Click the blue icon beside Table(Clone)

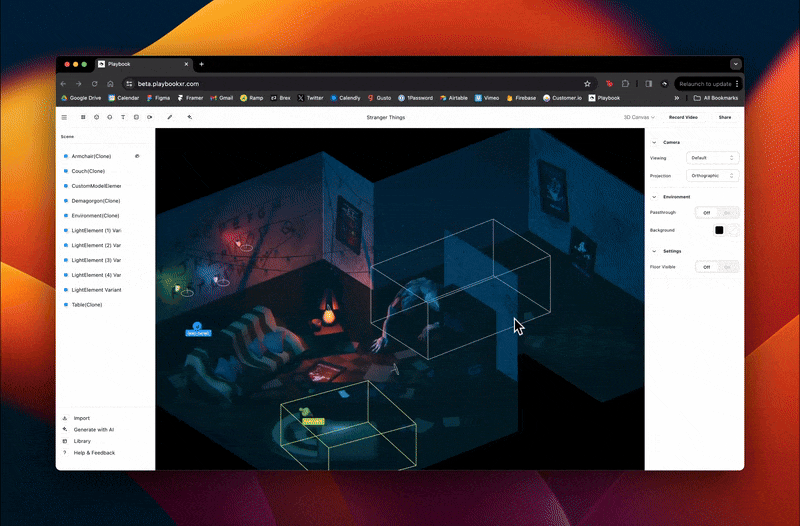[x=66, y=305]
